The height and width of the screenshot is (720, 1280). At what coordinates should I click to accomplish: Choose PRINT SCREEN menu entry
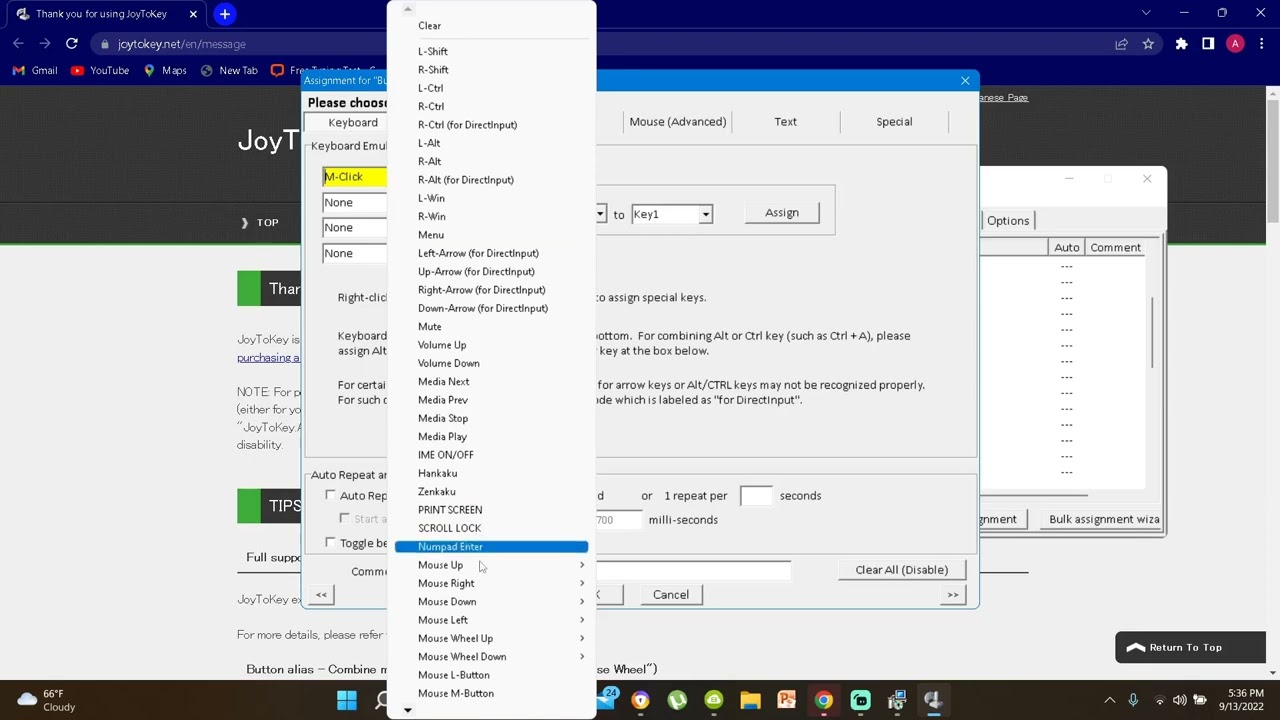[x=491, y=510]
